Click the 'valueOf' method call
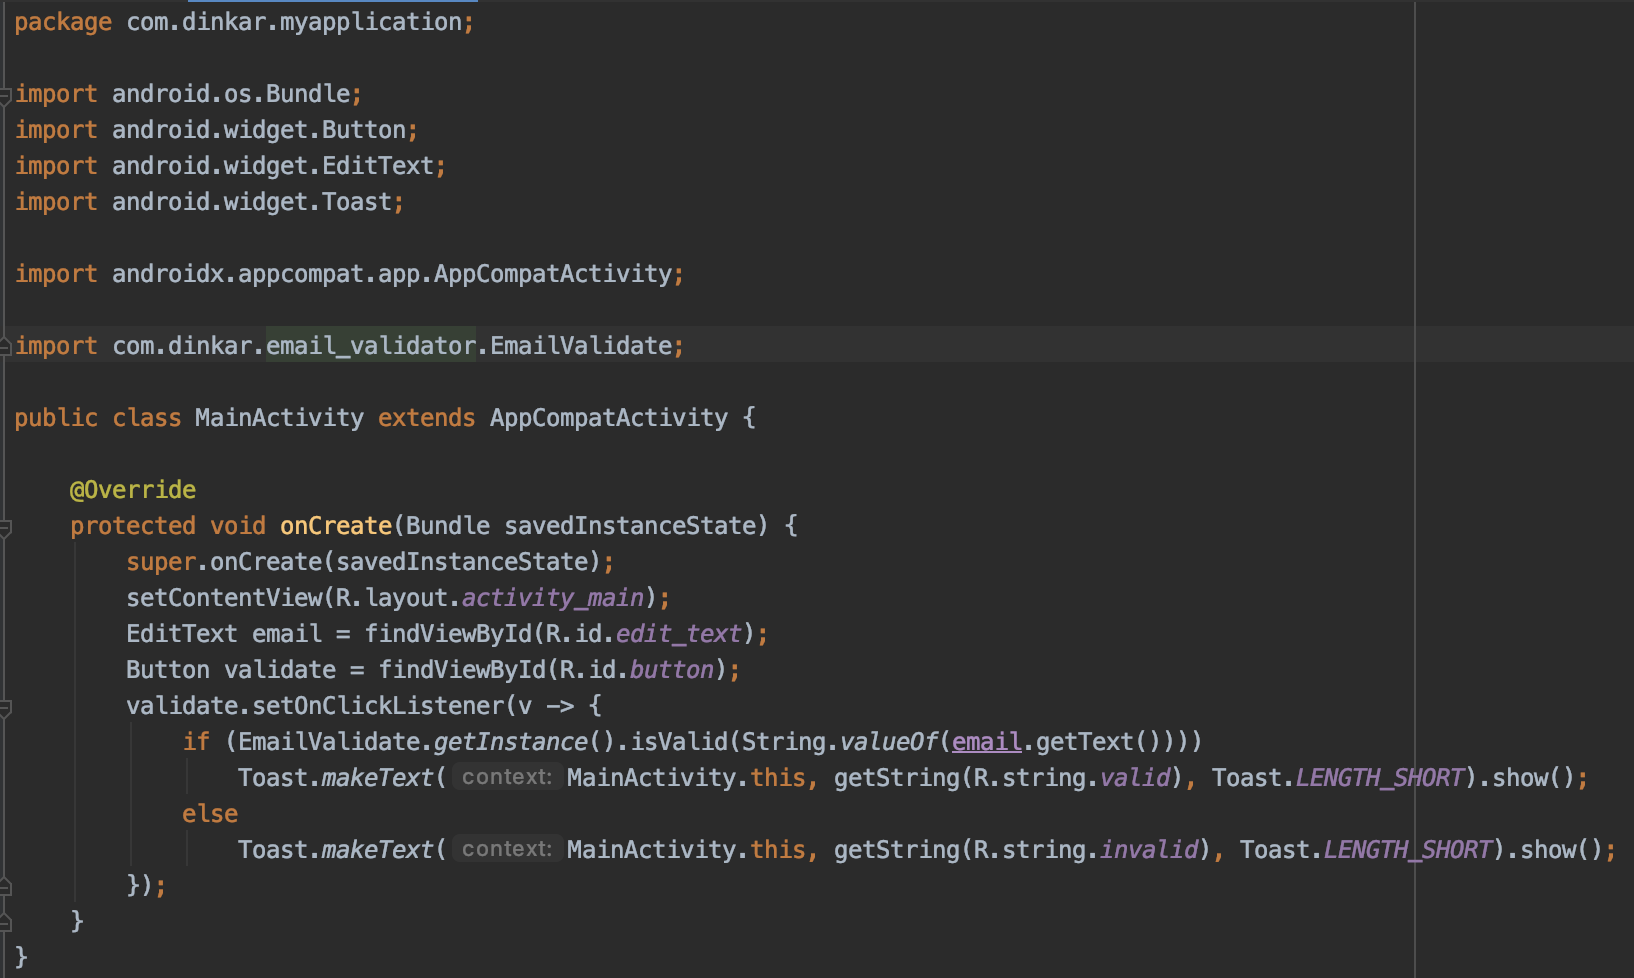This screenshot has width=1634, height=978. 889,742
